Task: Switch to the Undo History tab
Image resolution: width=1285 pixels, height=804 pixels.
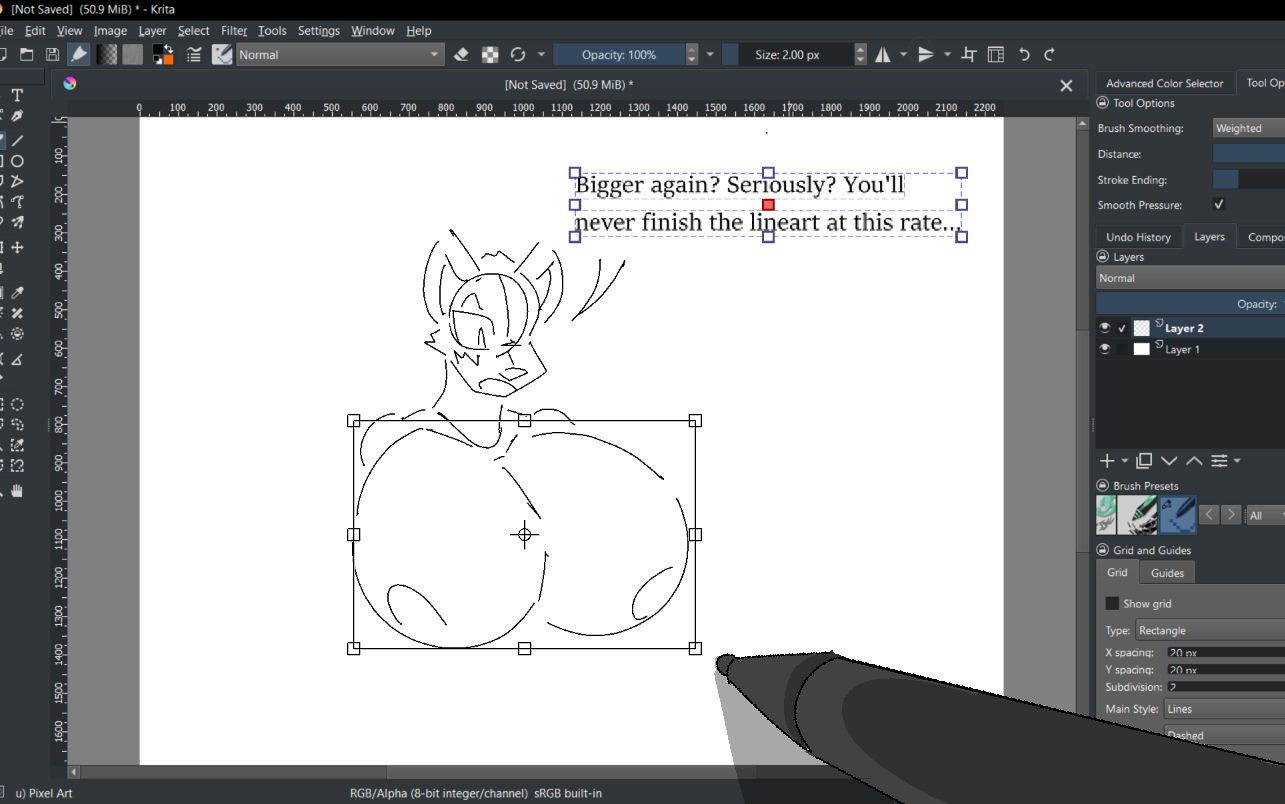Action: click(x=1138, y=237)
